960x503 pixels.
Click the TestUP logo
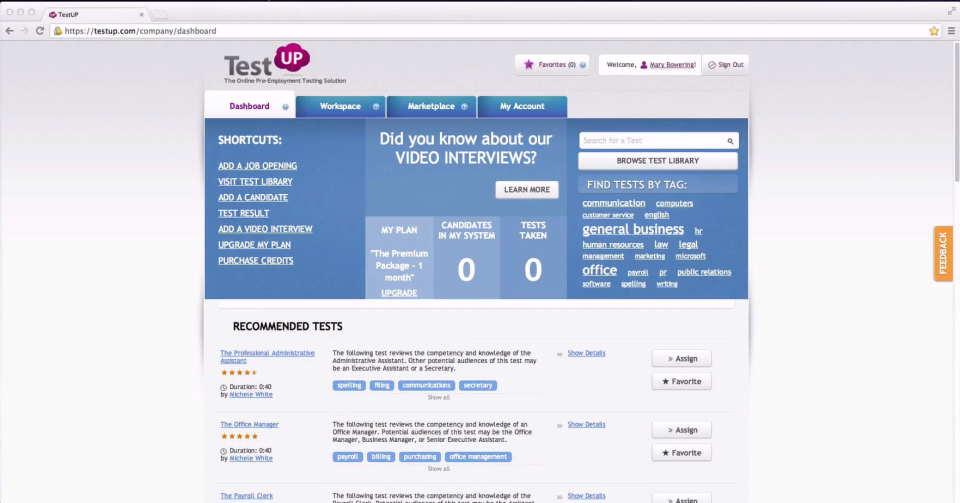click(x=284, y=64)
